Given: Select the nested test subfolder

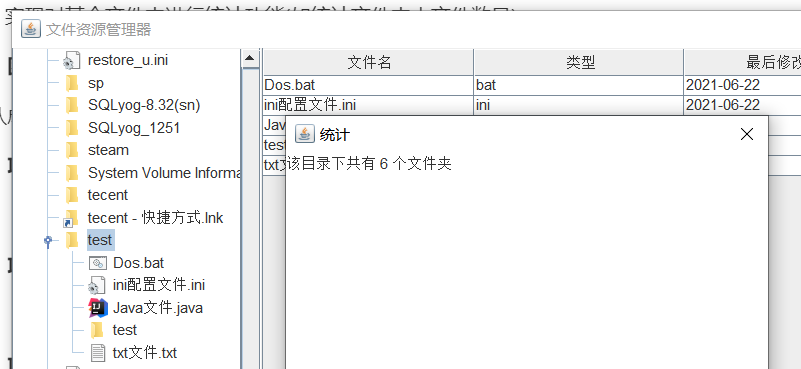Looking at the screenshot, I should point(125,330).
